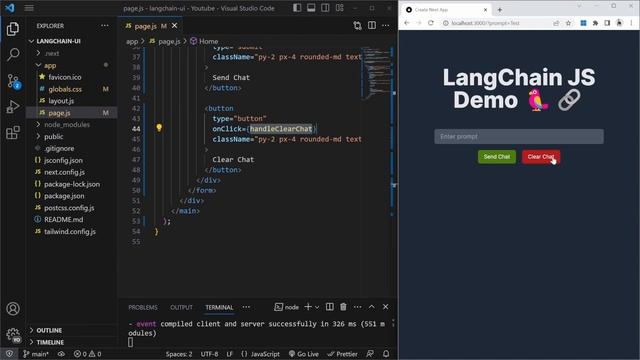Open globals.css in the explorer
This screenshot has height=360, width=640.
[65, 89]
